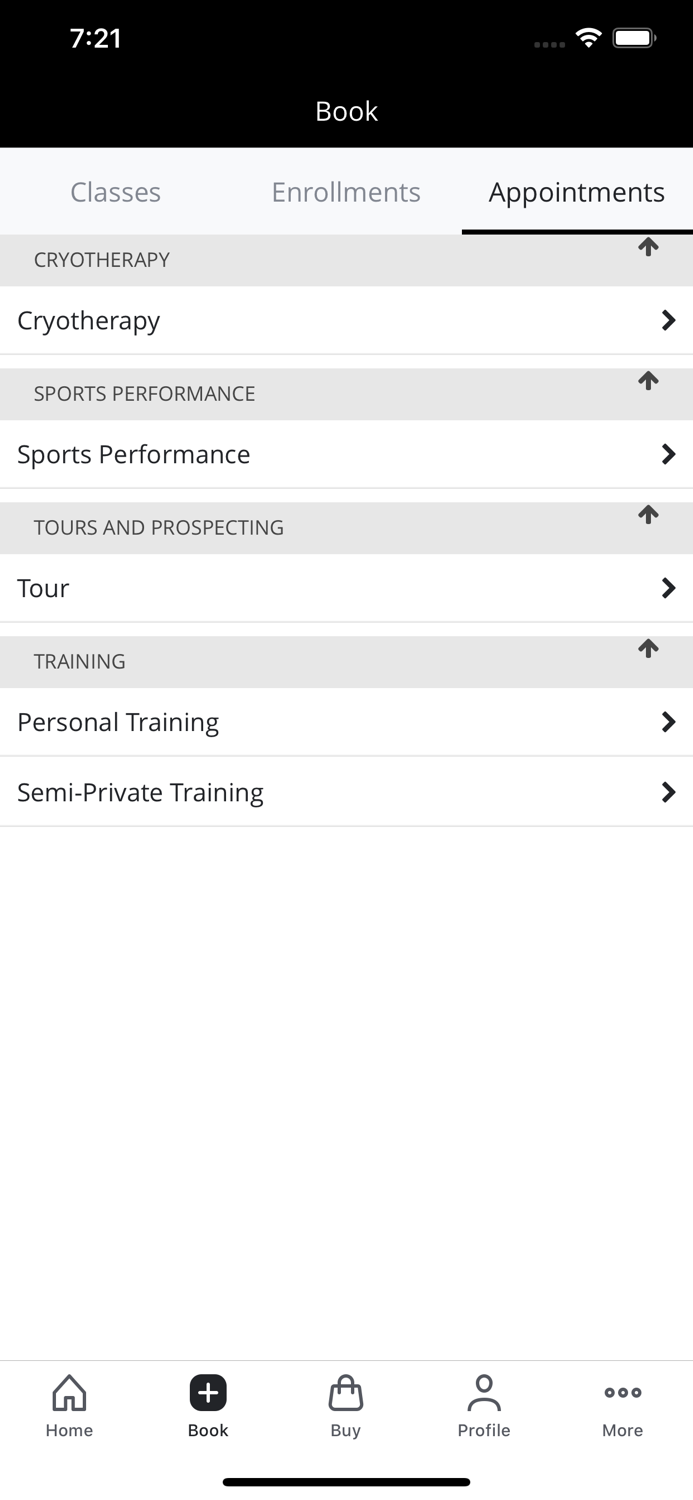Tap the Home icon in bottom bar
The image size is (693, 1500).
pyautogui.click(x=69, y=1393)
